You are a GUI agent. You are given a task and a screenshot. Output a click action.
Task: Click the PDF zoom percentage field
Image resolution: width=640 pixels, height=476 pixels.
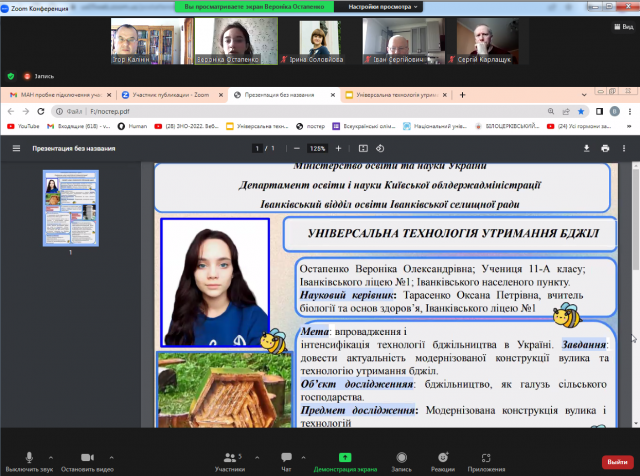(318, 148)
